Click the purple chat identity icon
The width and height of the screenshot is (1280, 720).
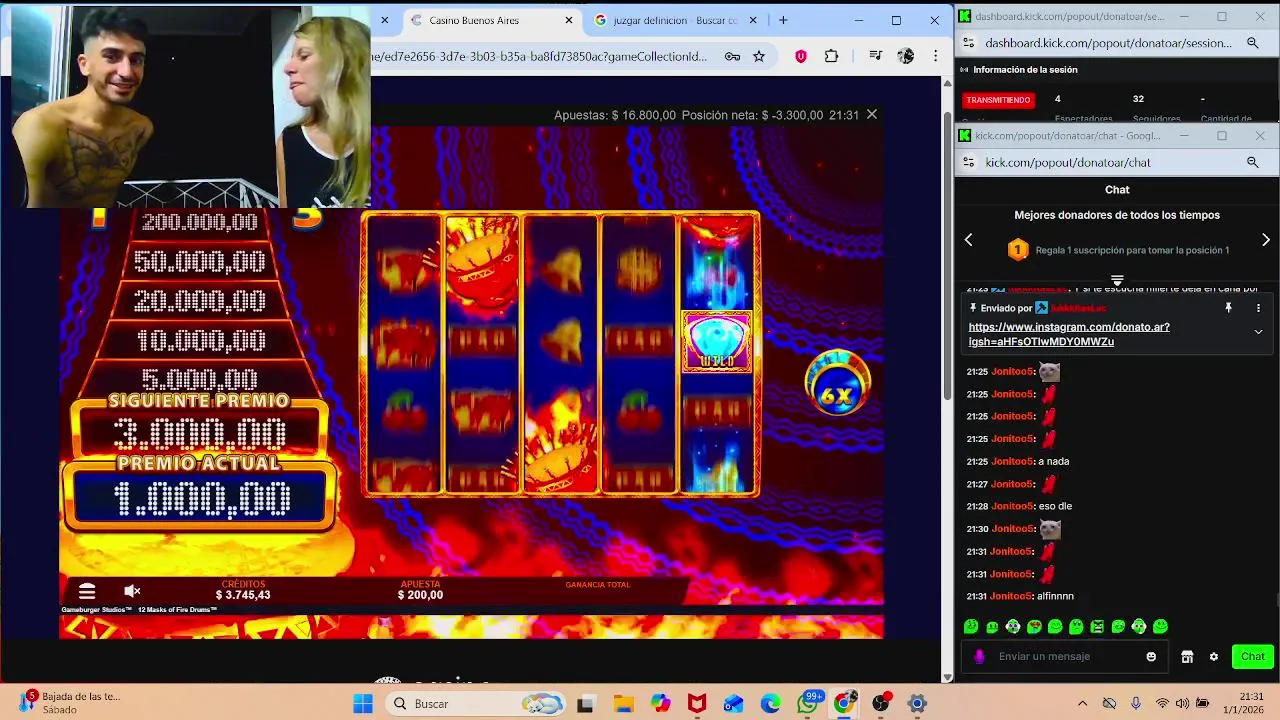click(x=979, y=657)
